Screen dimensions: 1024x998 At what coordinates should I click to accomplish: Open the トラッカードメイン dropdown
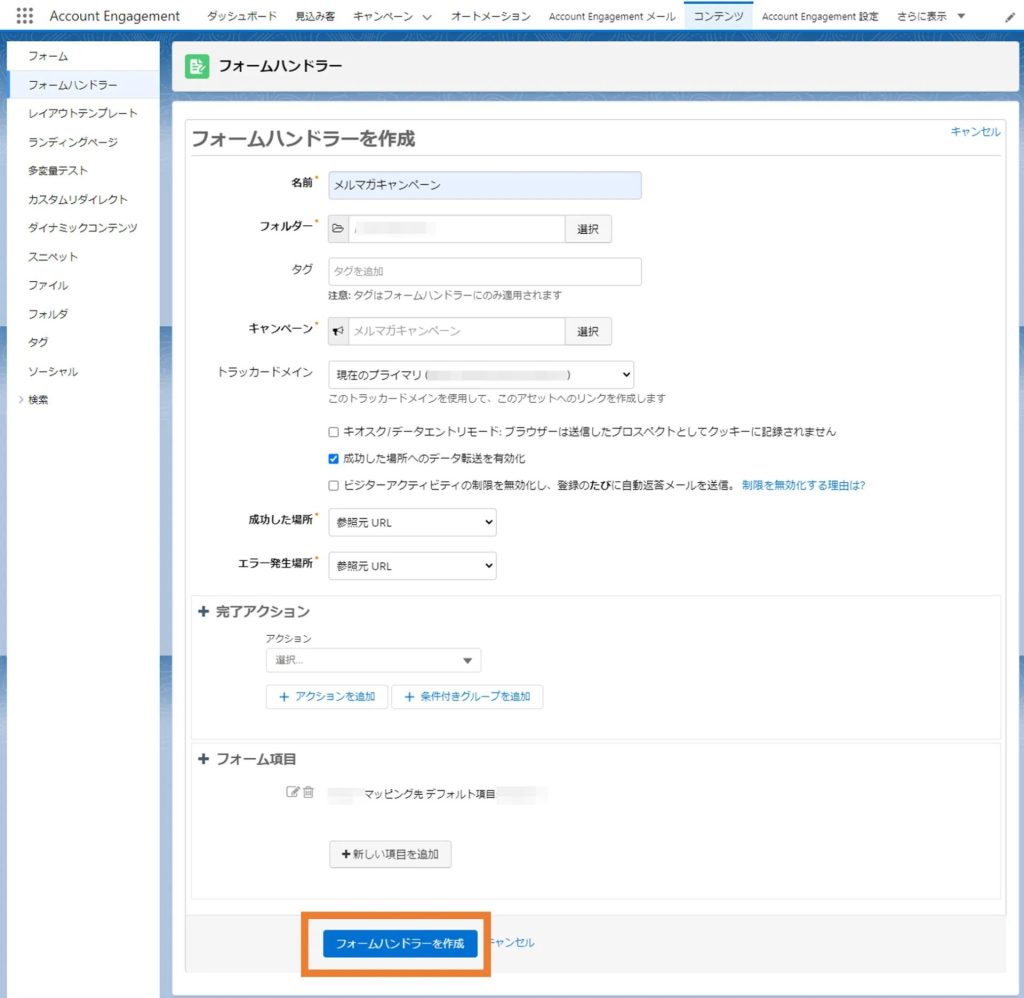point(481,375)
